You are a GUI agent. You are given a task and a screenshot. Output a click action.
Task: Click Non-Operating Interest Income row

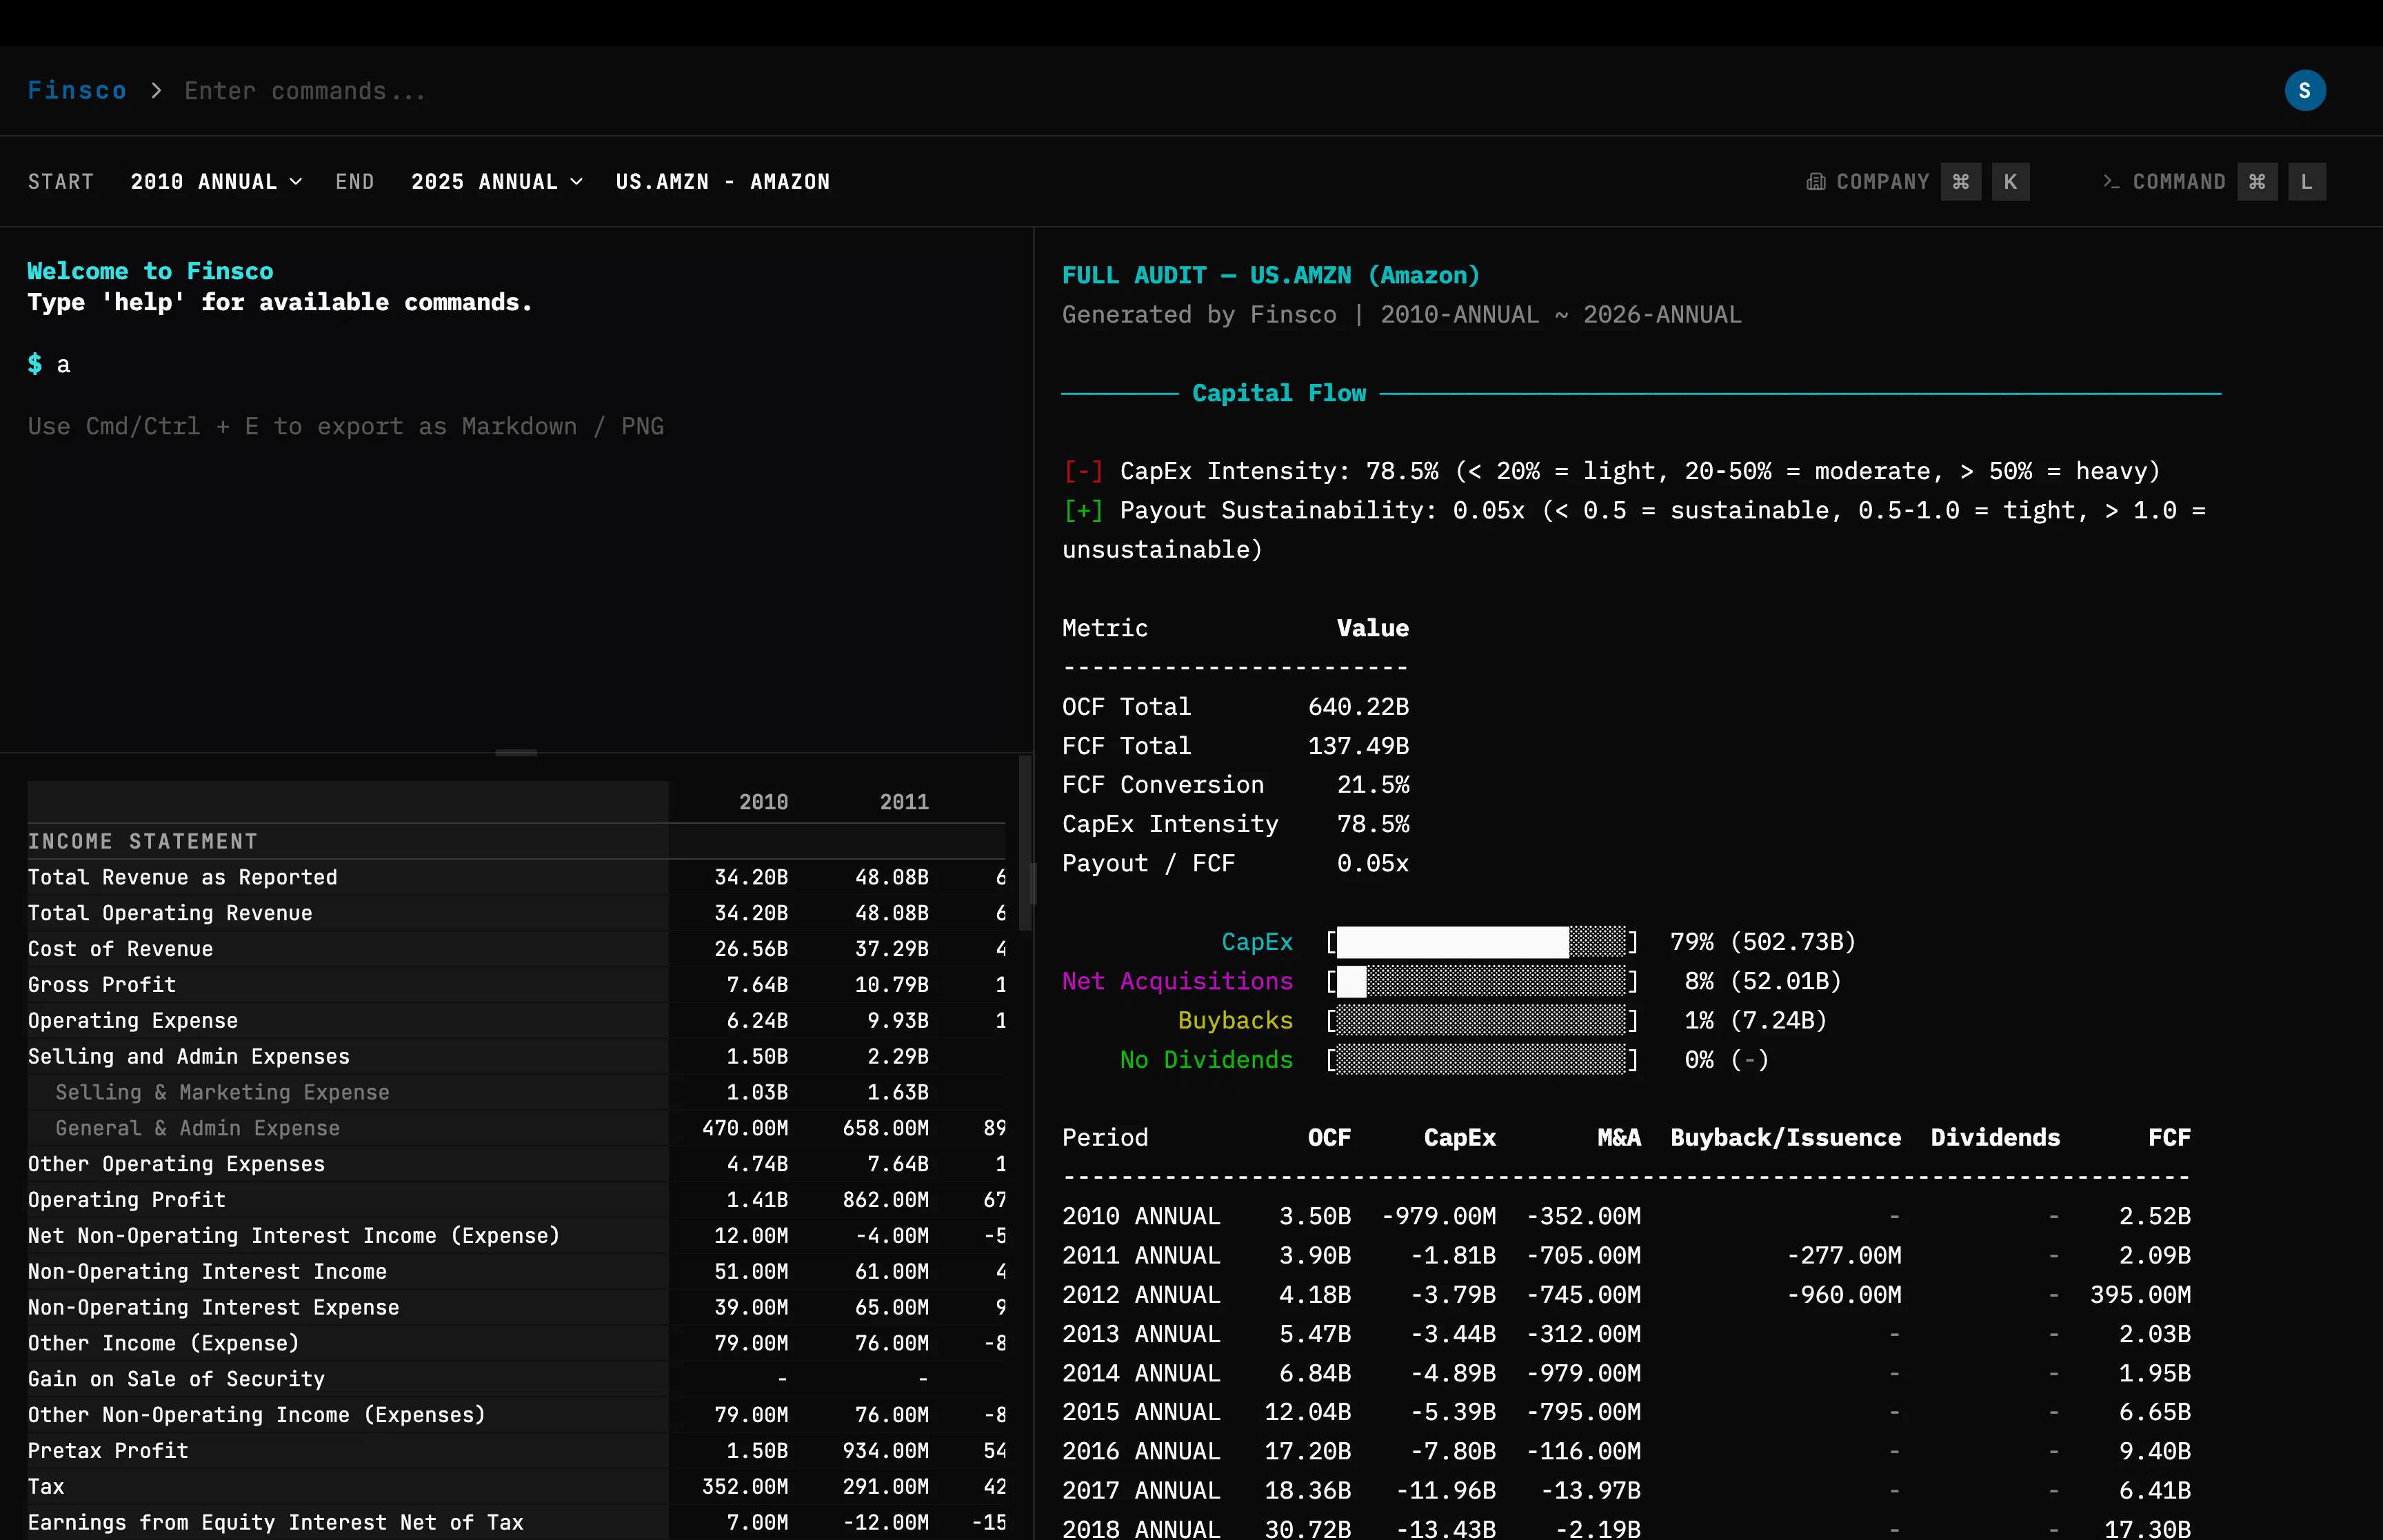point(516,1272)
